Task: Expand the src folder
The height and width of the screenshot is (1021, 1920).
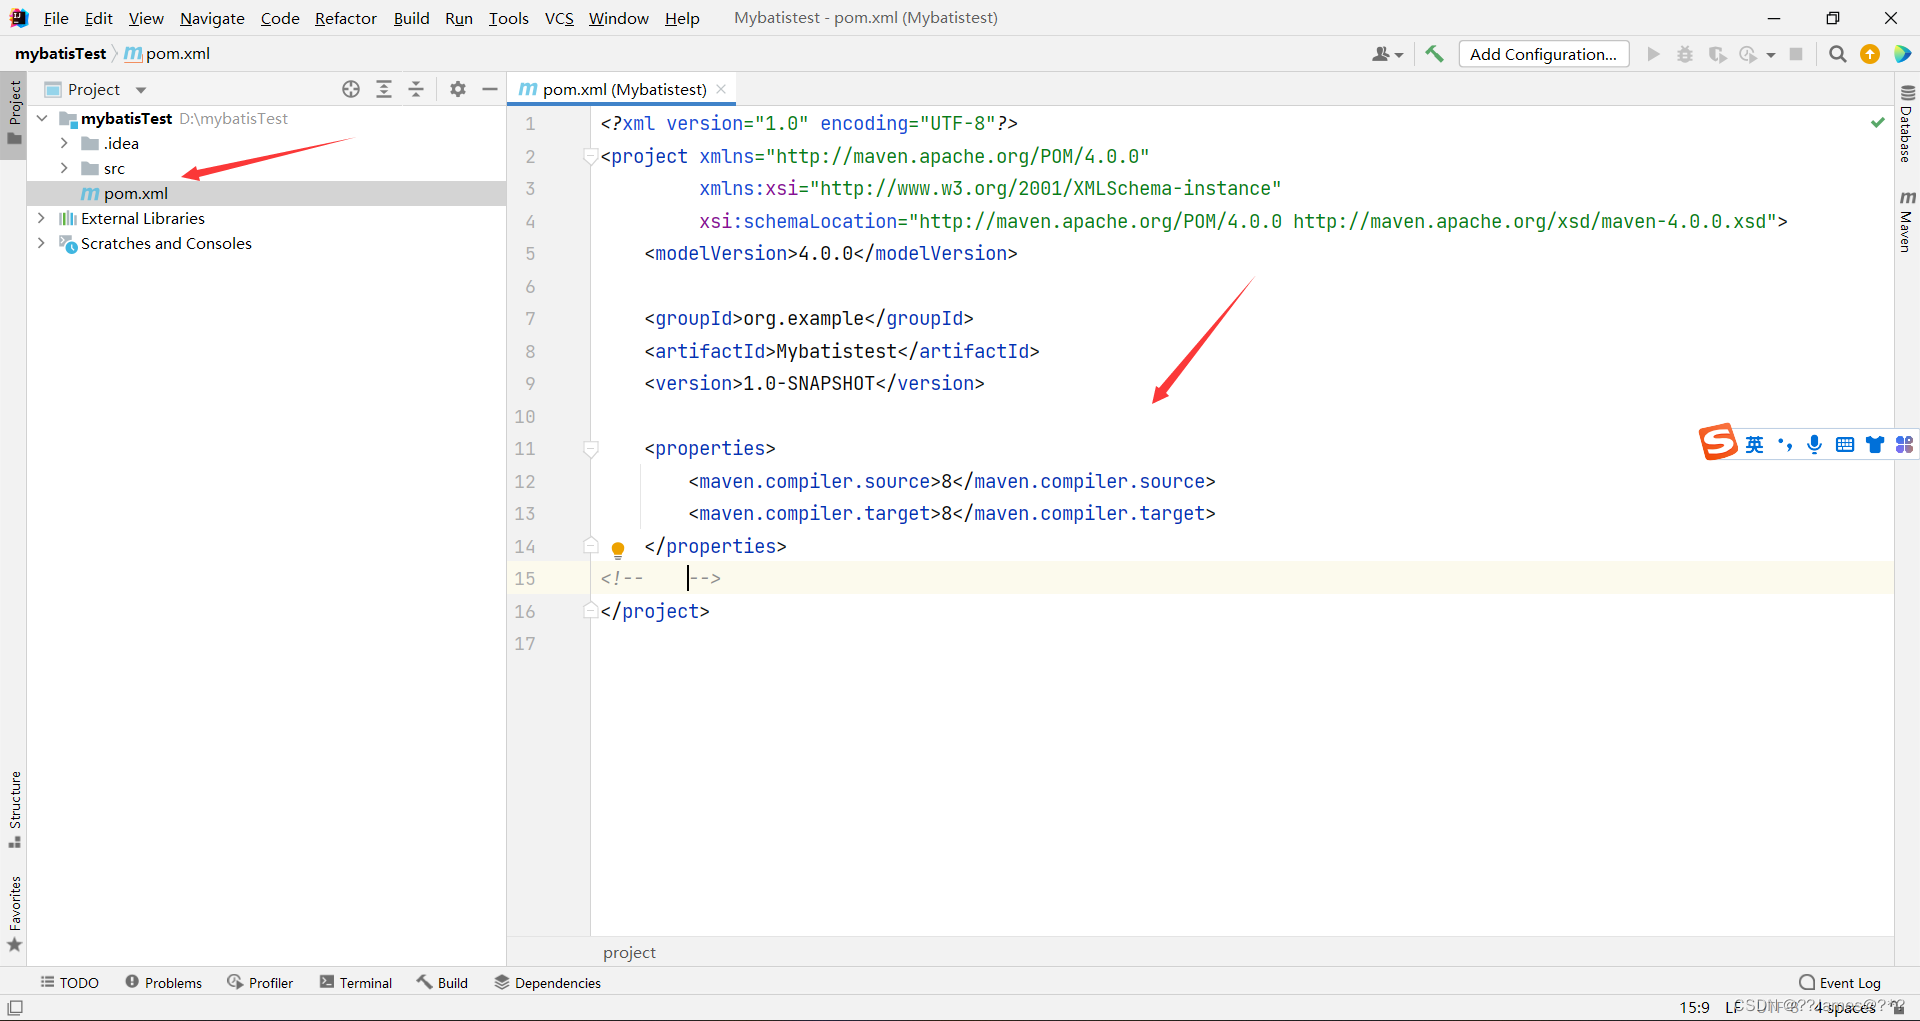Action: [64, 168]
